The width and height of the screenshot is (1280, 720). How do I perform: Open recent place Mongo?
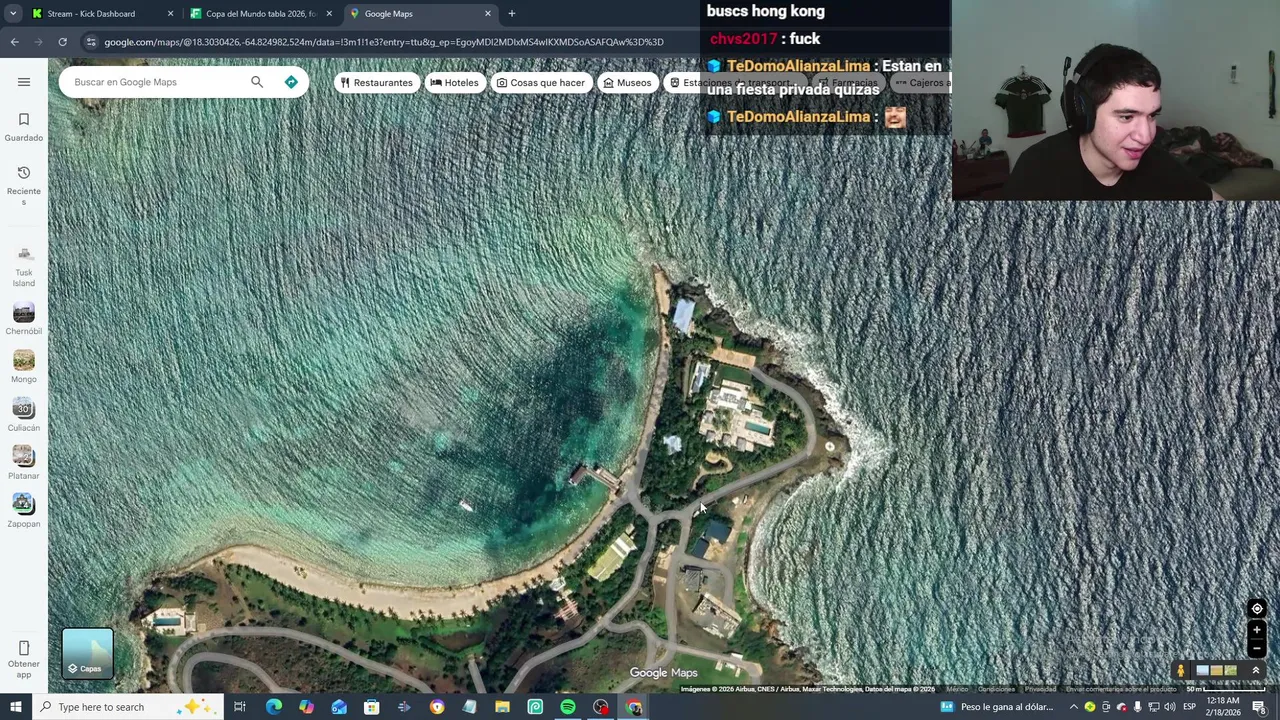click(x=24, y=367)
